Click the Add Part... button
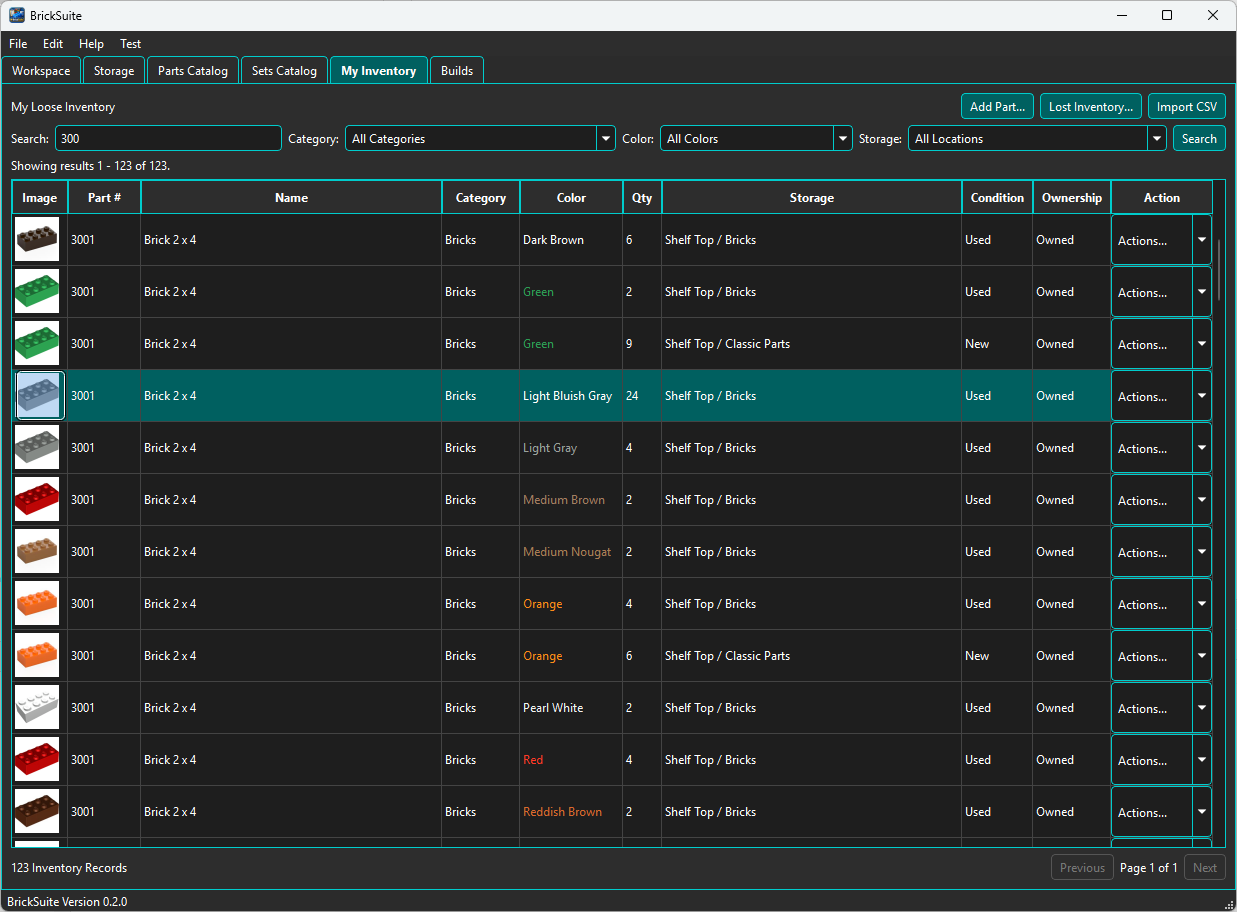 998,107
